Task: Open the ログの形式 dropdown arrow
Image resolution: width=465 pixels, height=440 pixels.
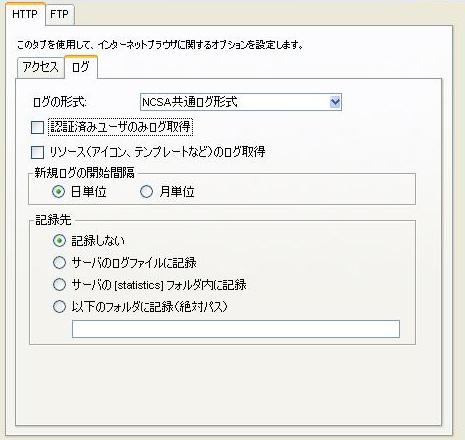Action: (335, 102)
